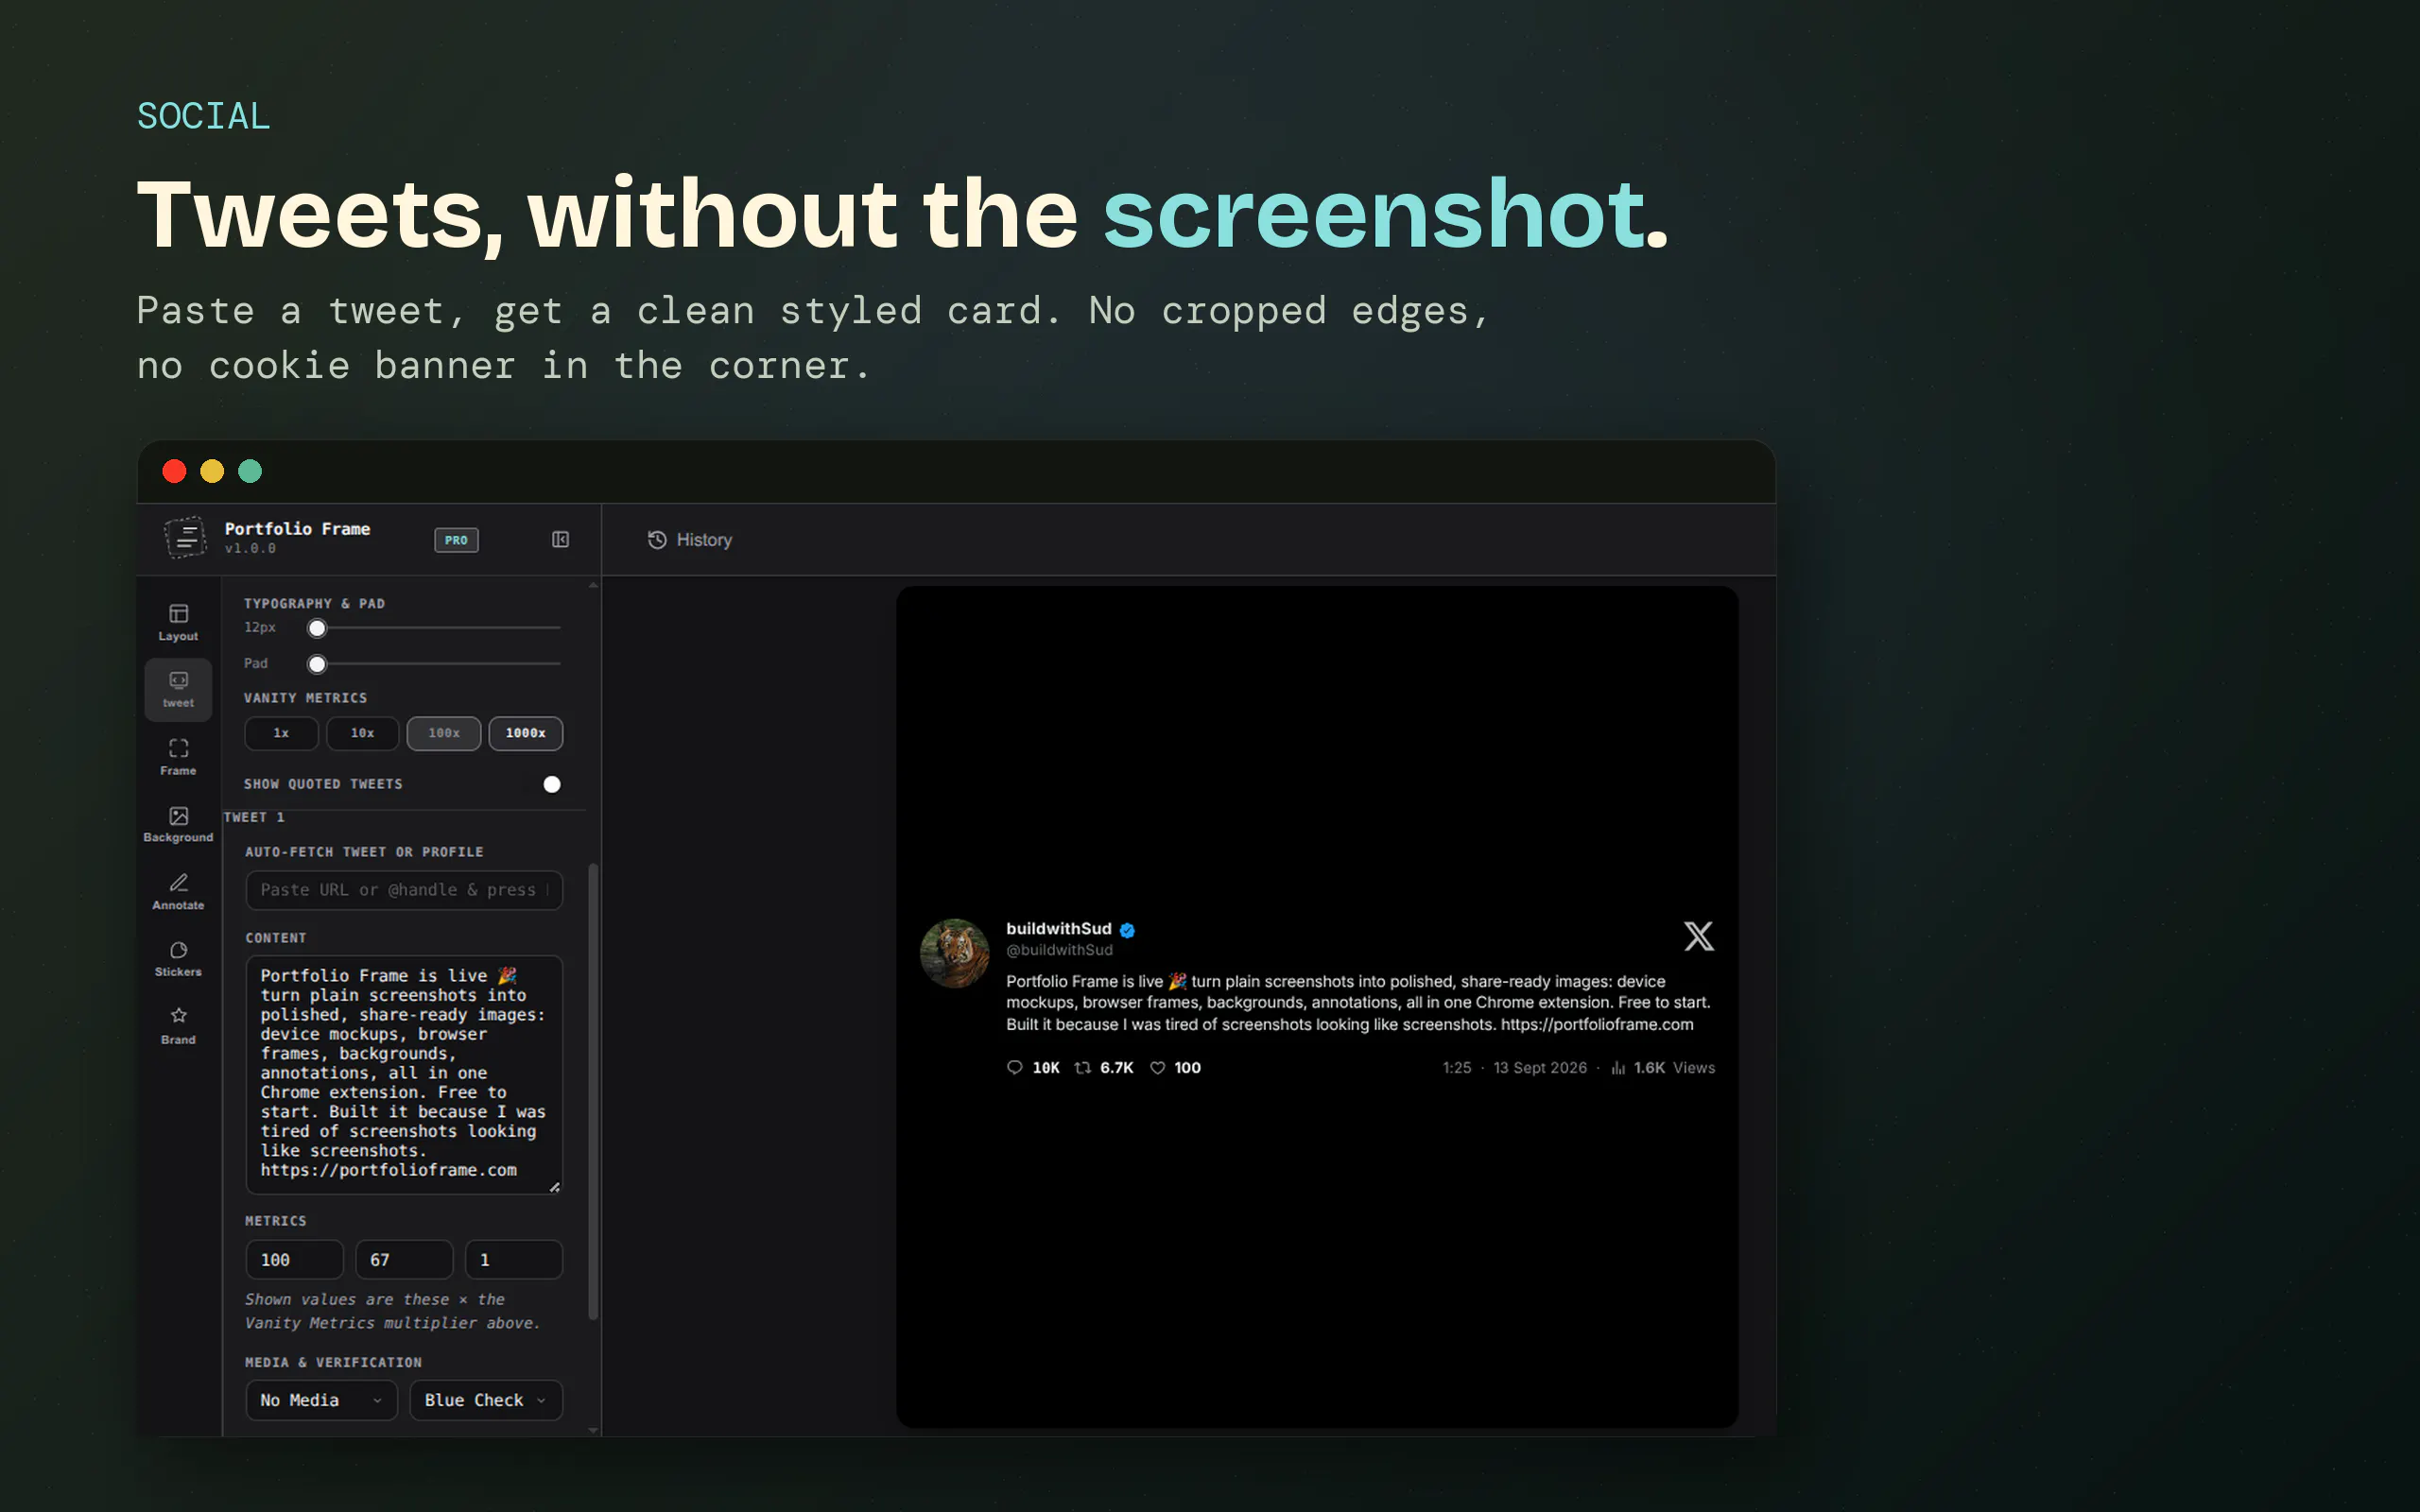The image size is (2420, 1512).
Task: Click the scroll down arrow in panel
Action: point(593,1430)
